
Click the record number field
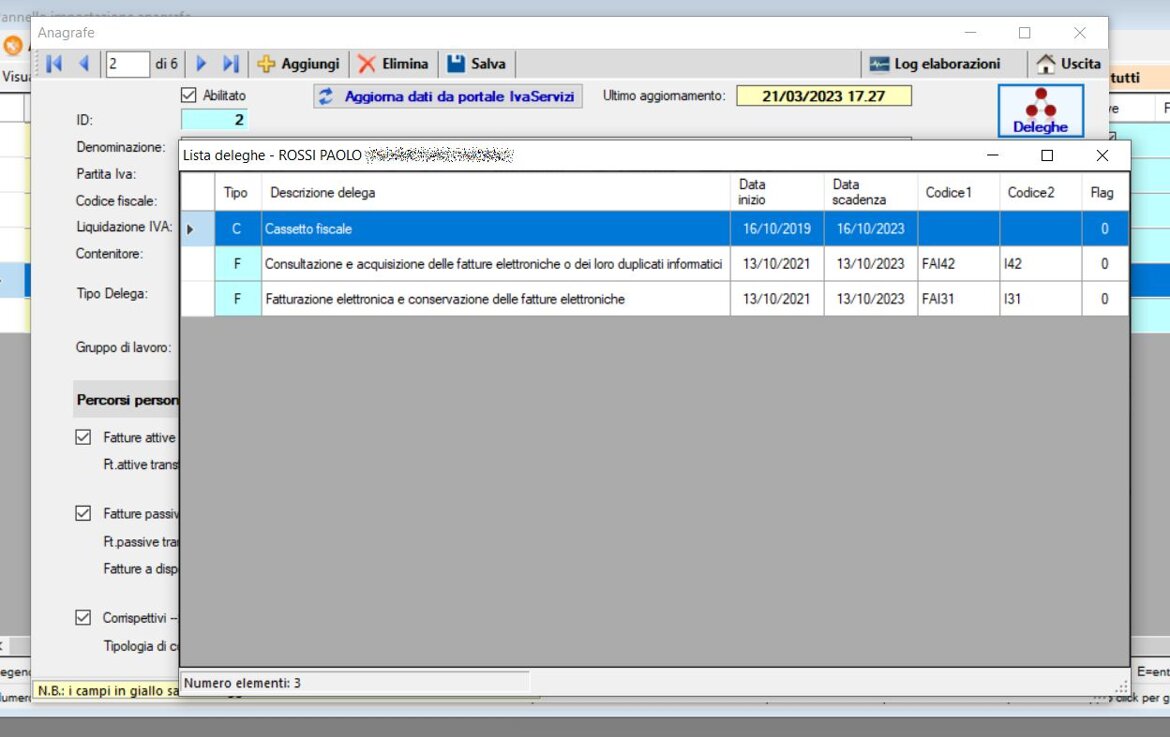point(127,64)
